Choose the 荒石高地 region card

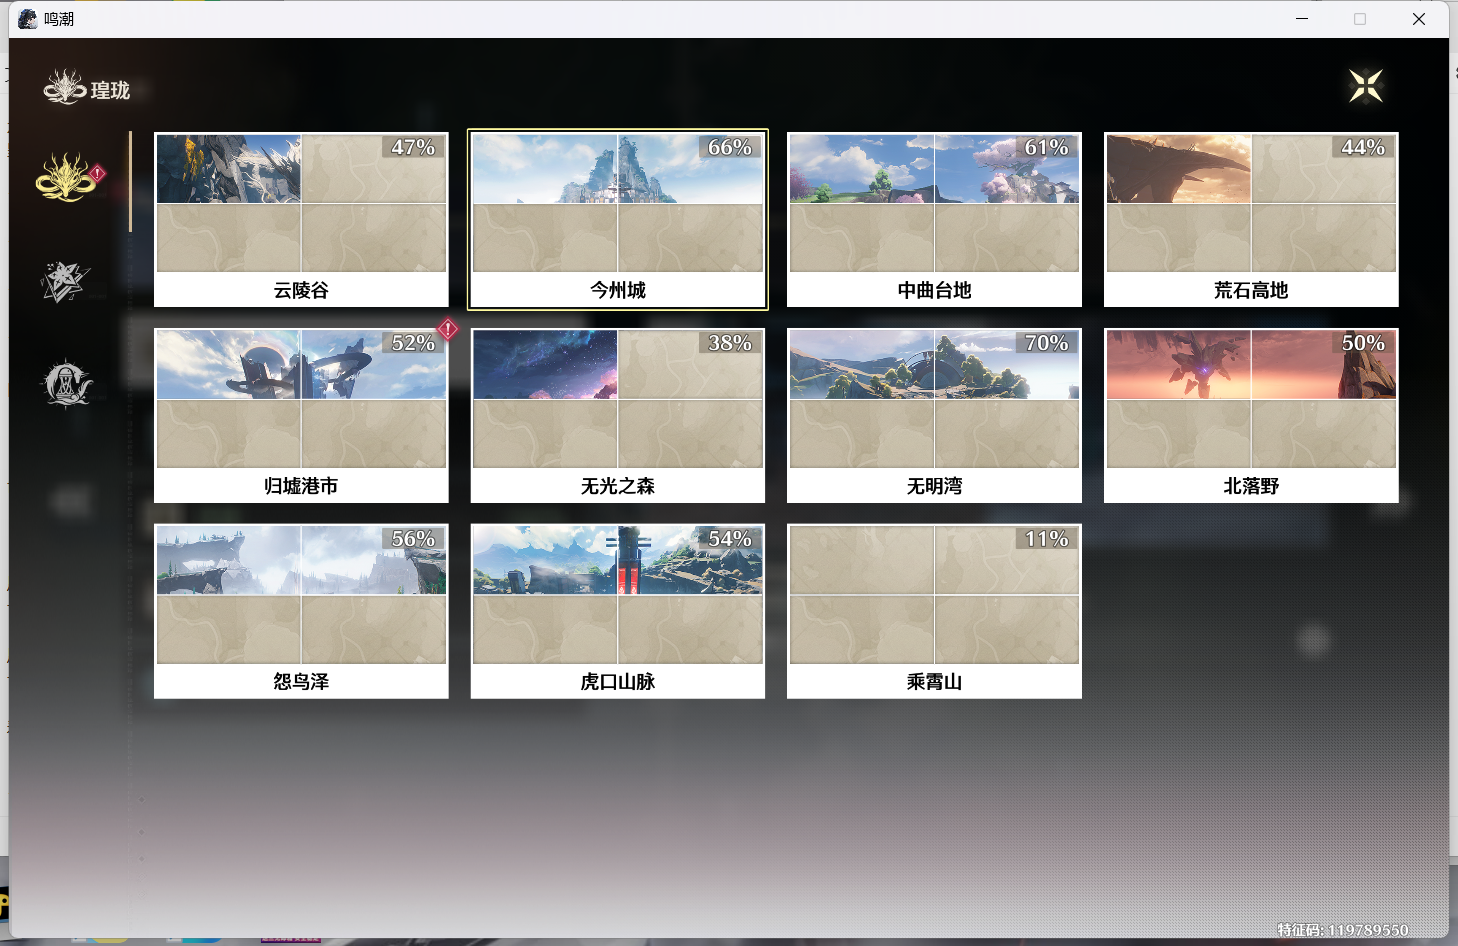pyautogui.click(x=1251, y=219)
